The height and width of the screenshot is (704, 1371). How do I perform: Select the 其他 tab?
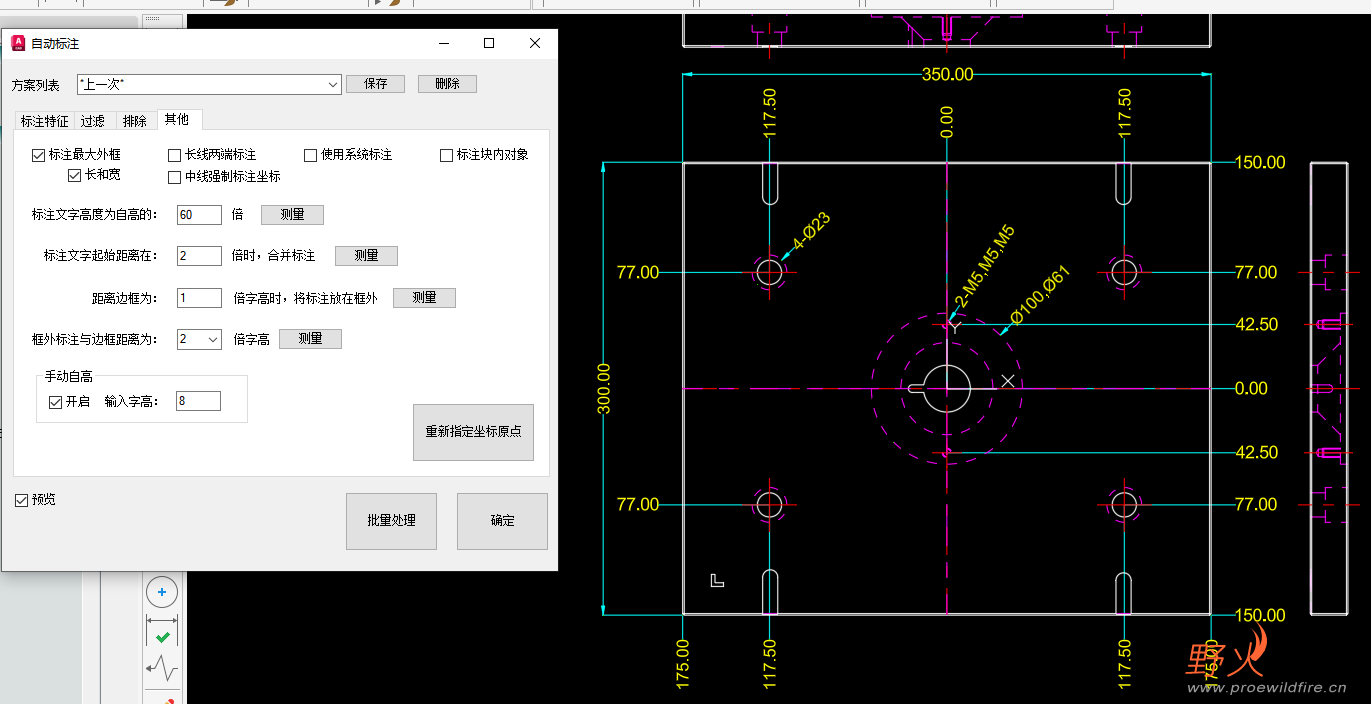[177, 119]
